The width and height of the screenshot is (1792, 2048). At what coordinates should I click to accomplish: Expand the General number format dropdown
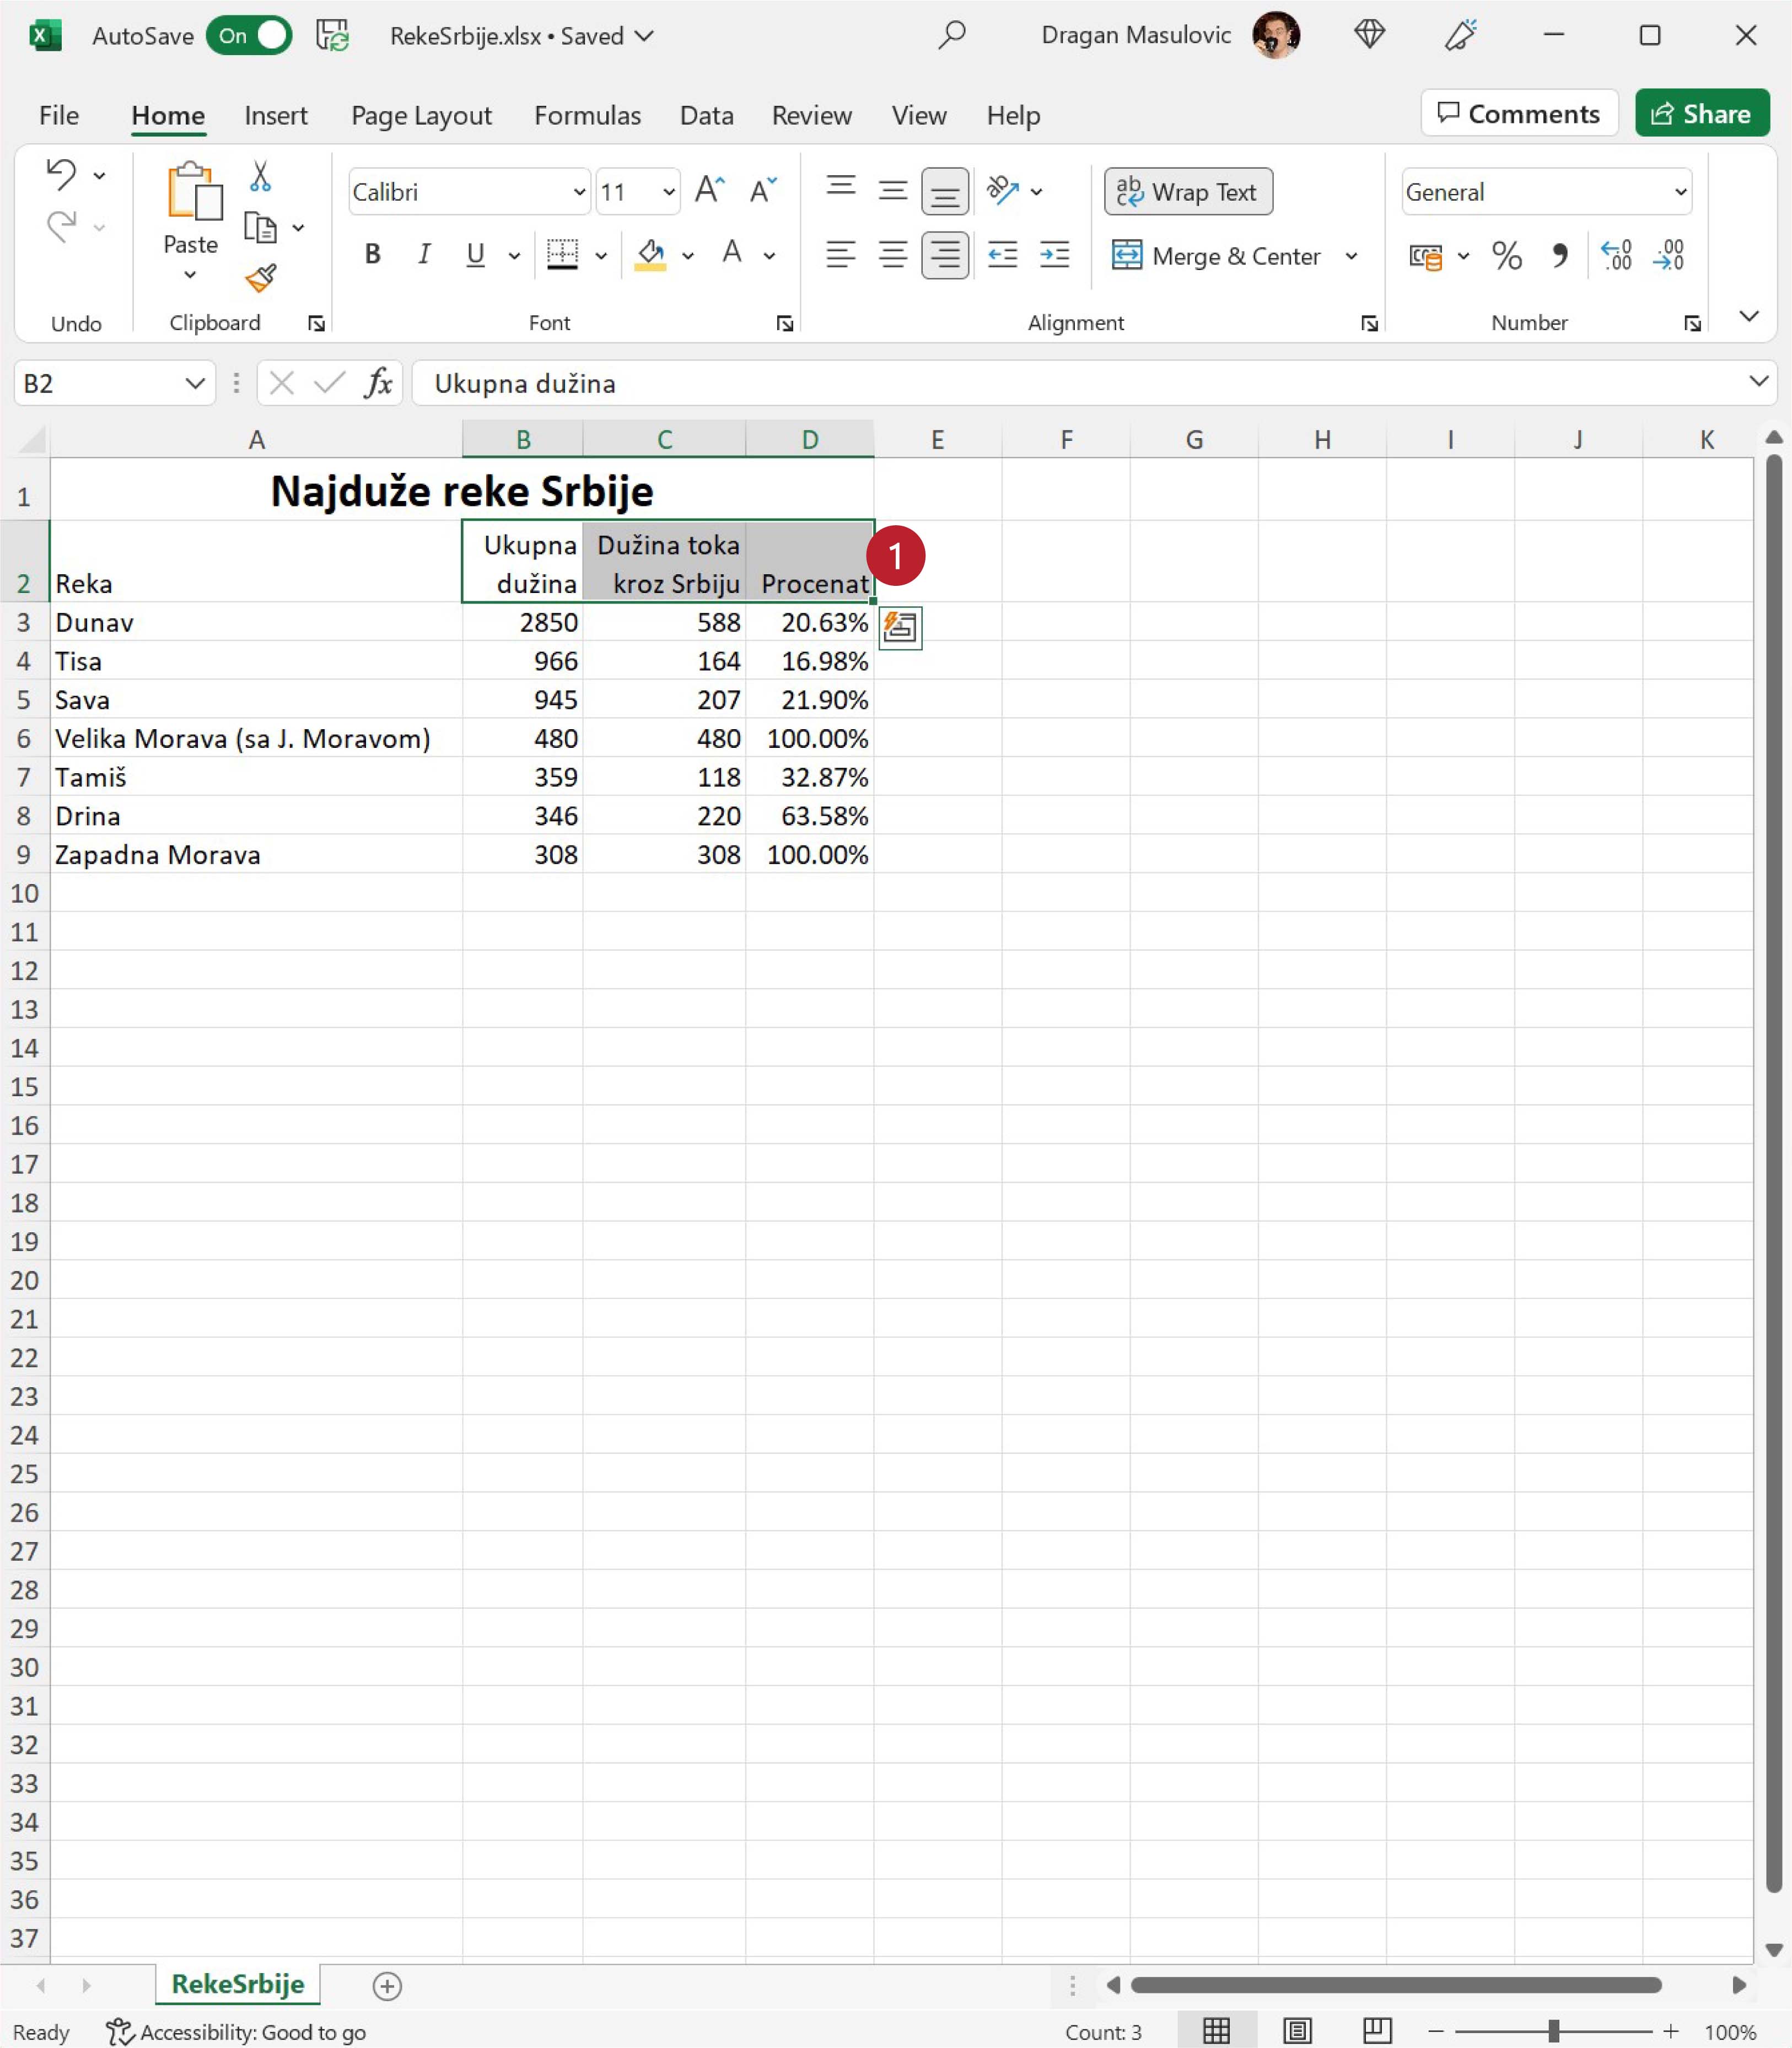(x=1680, y=192)
